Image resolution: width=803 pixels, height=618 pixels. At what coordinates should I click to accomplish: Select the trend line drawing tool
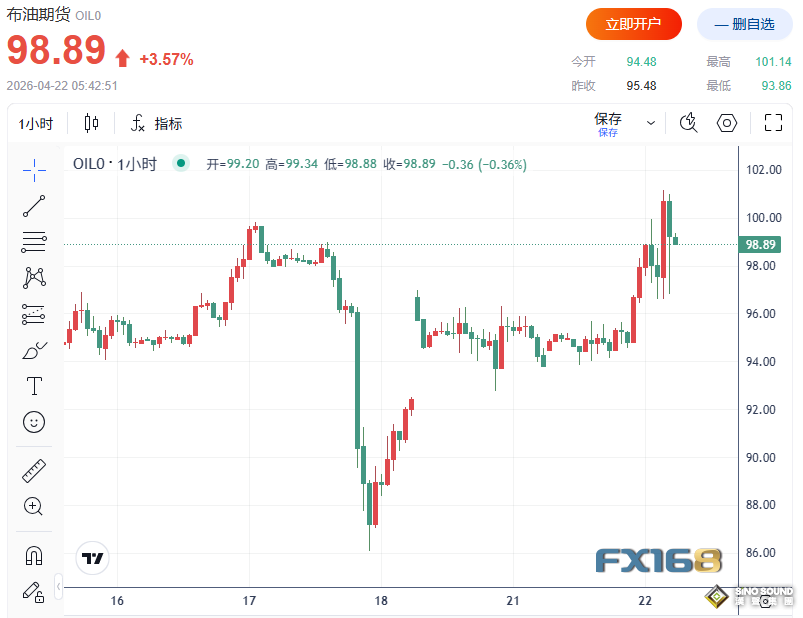34,206
